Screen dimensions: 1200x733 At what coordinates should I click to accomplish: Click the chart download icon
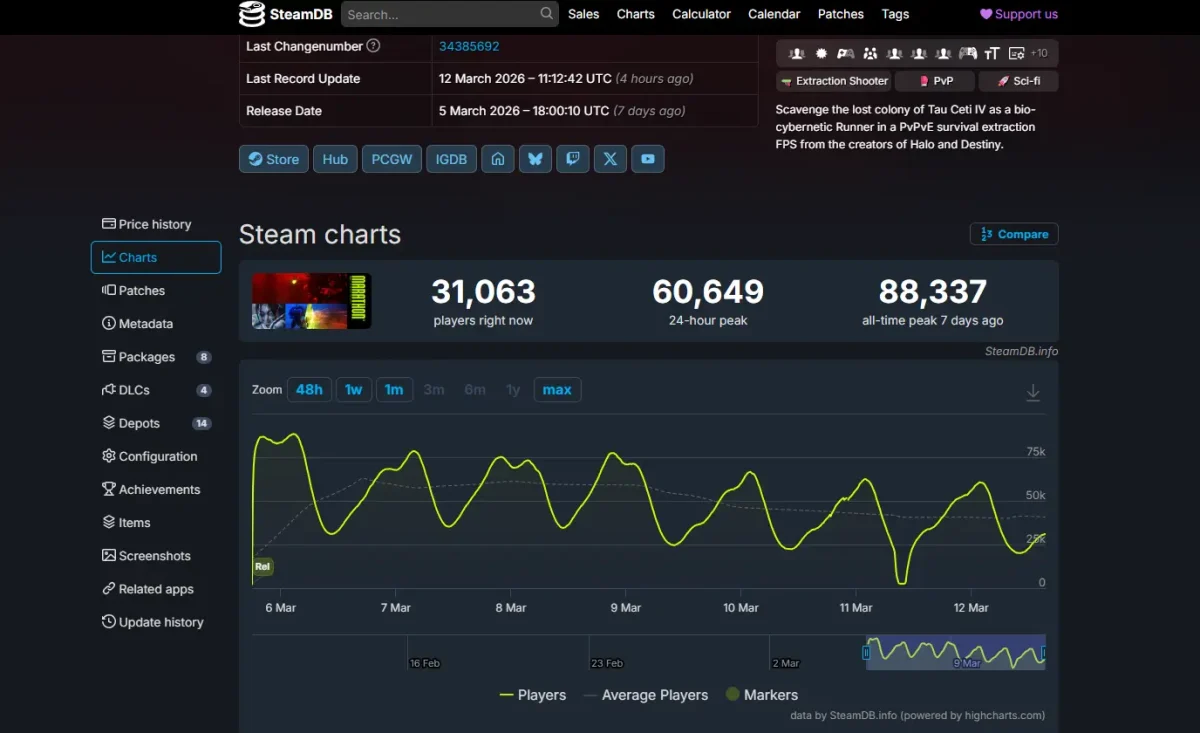pos(1033,392)
